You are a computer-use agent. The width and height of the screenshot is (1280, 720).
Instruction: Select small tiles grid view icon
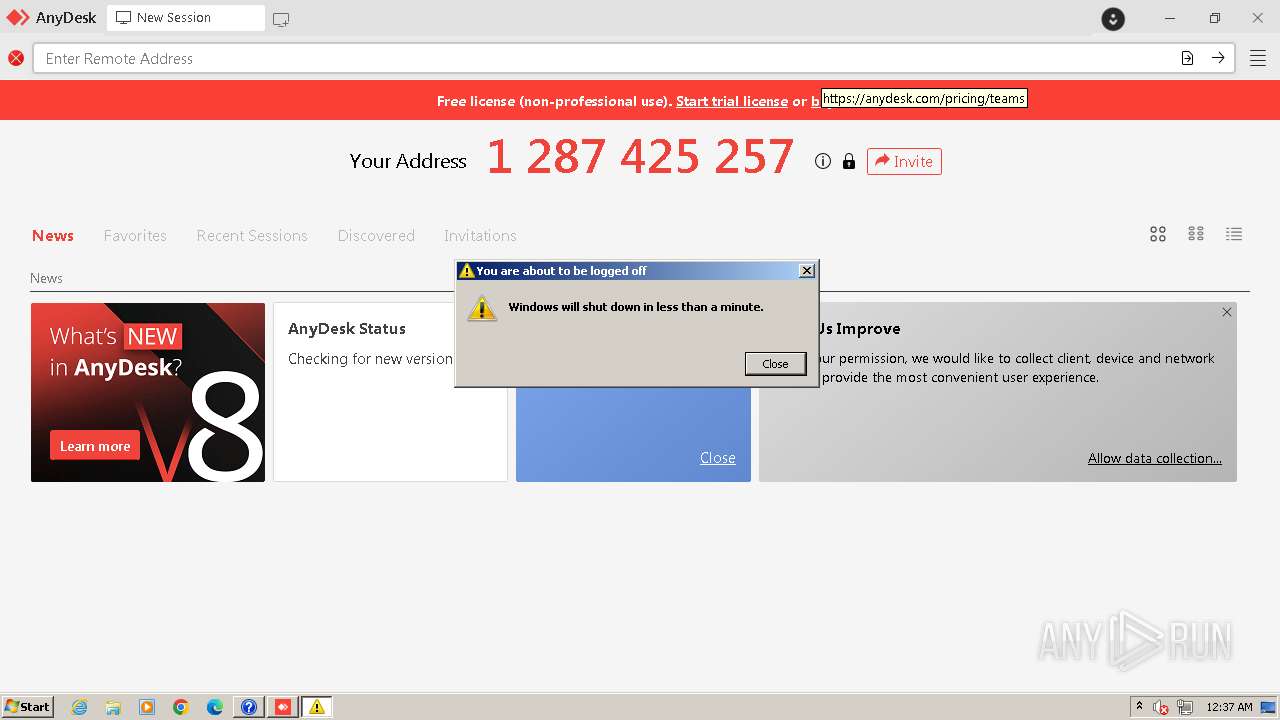pyautogui.click(x=1196, y=234)
